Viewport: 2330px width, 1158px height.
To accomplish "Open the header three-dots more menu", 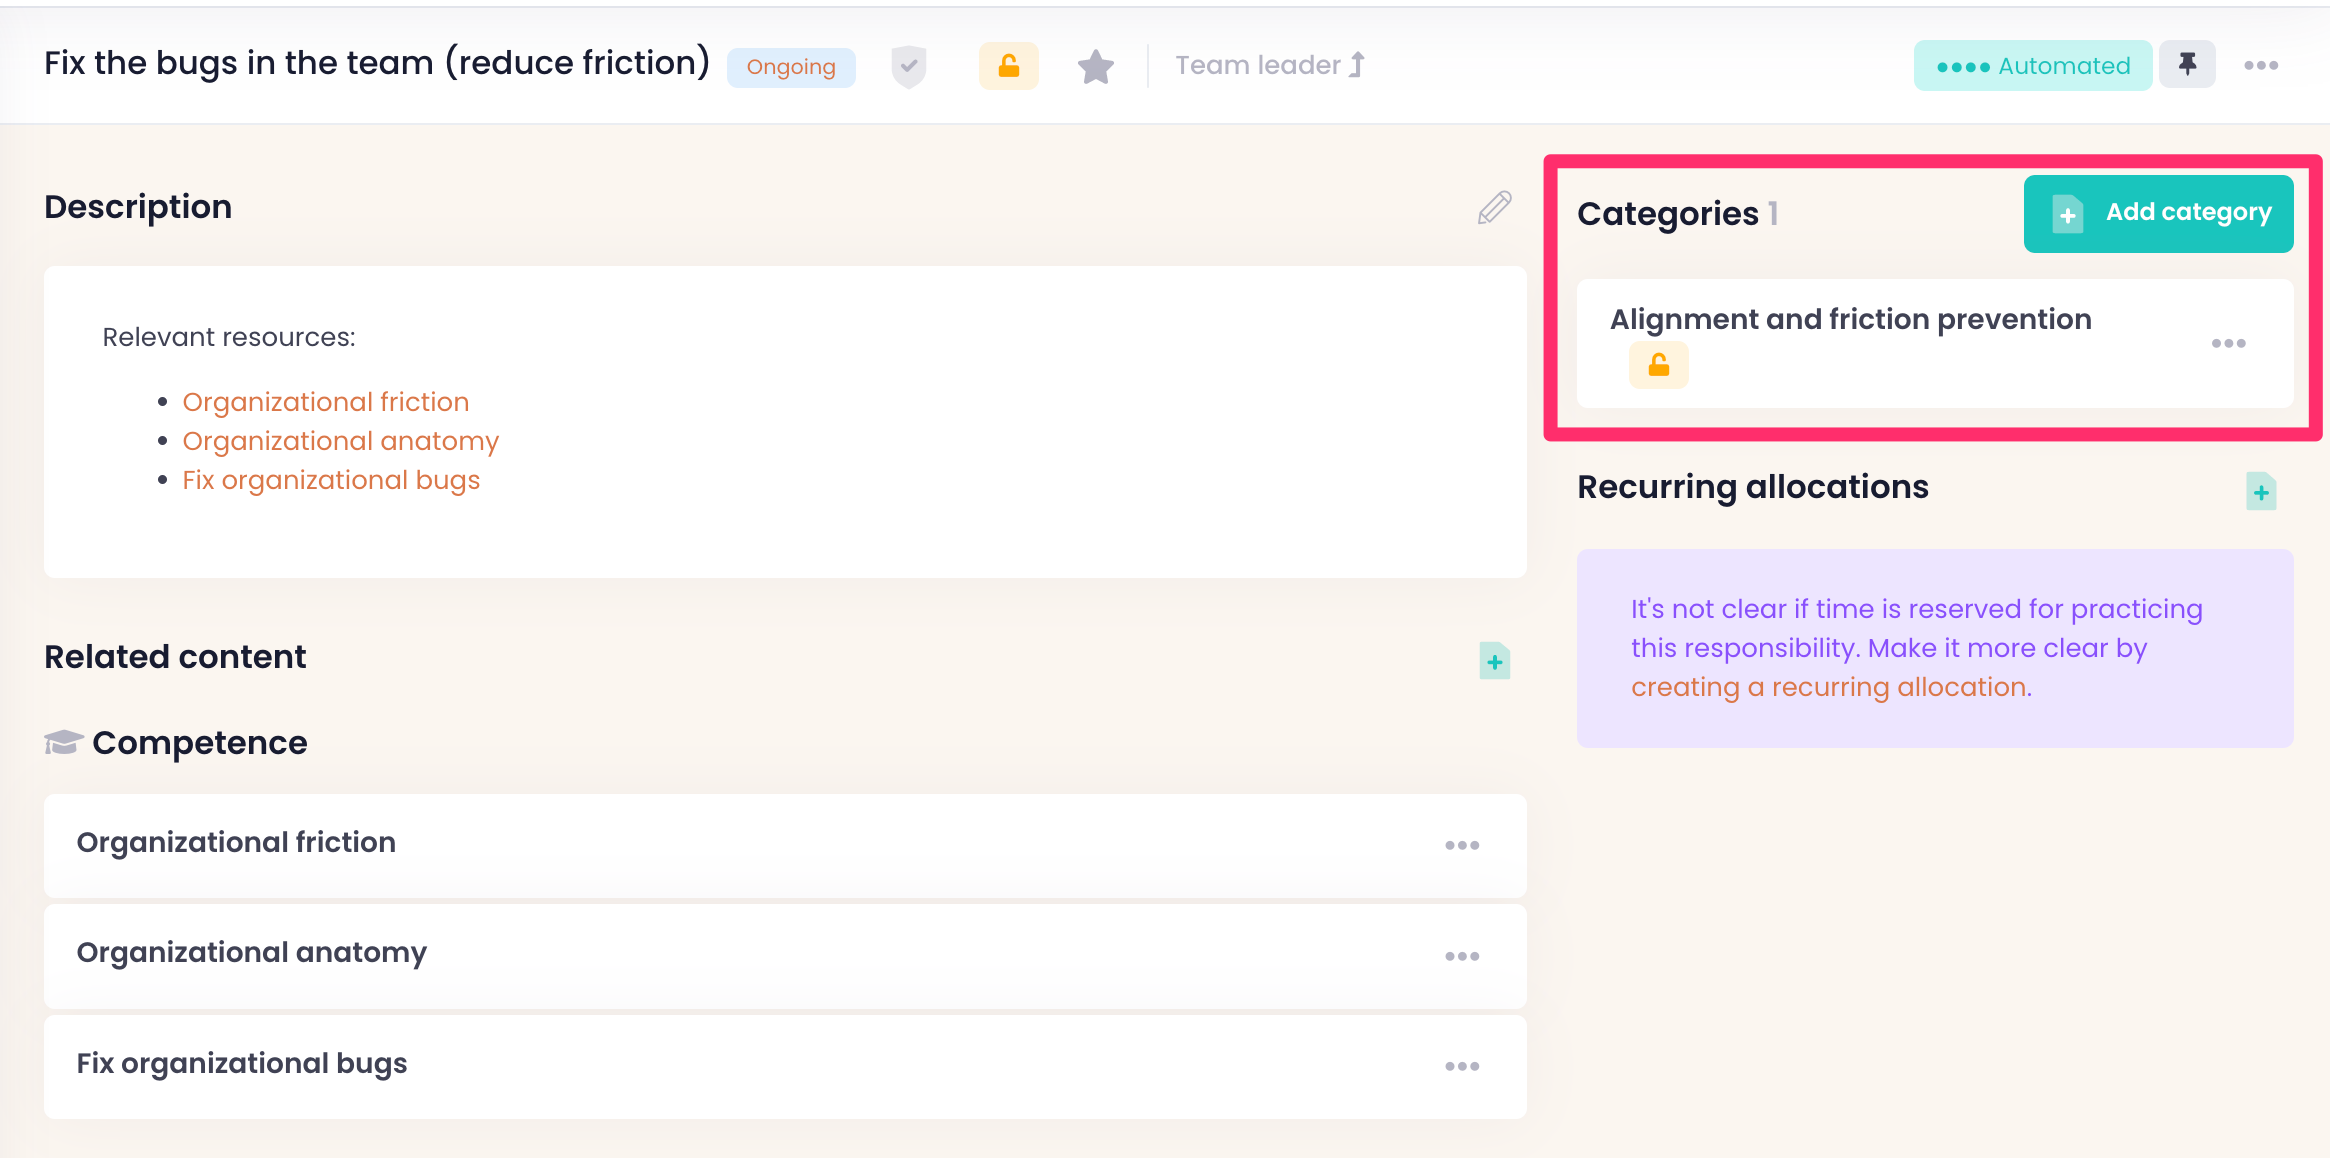I will (2260, 66).
